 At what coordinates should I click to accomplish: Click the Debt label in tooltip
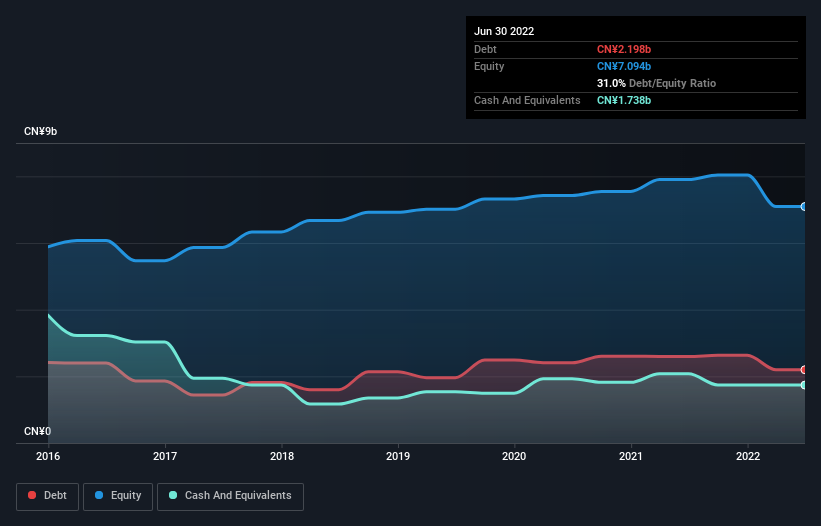tap(485, 49)
